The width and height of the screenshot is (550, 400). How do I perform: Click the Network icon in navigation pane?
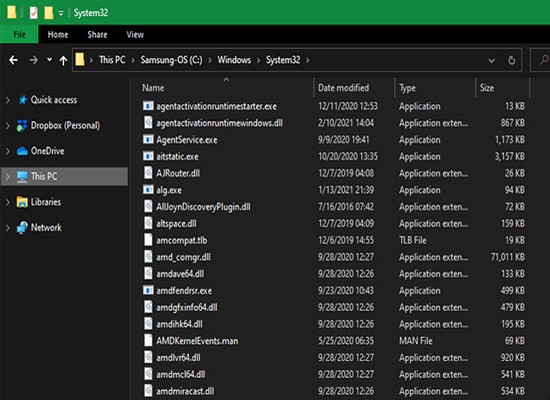22,227
